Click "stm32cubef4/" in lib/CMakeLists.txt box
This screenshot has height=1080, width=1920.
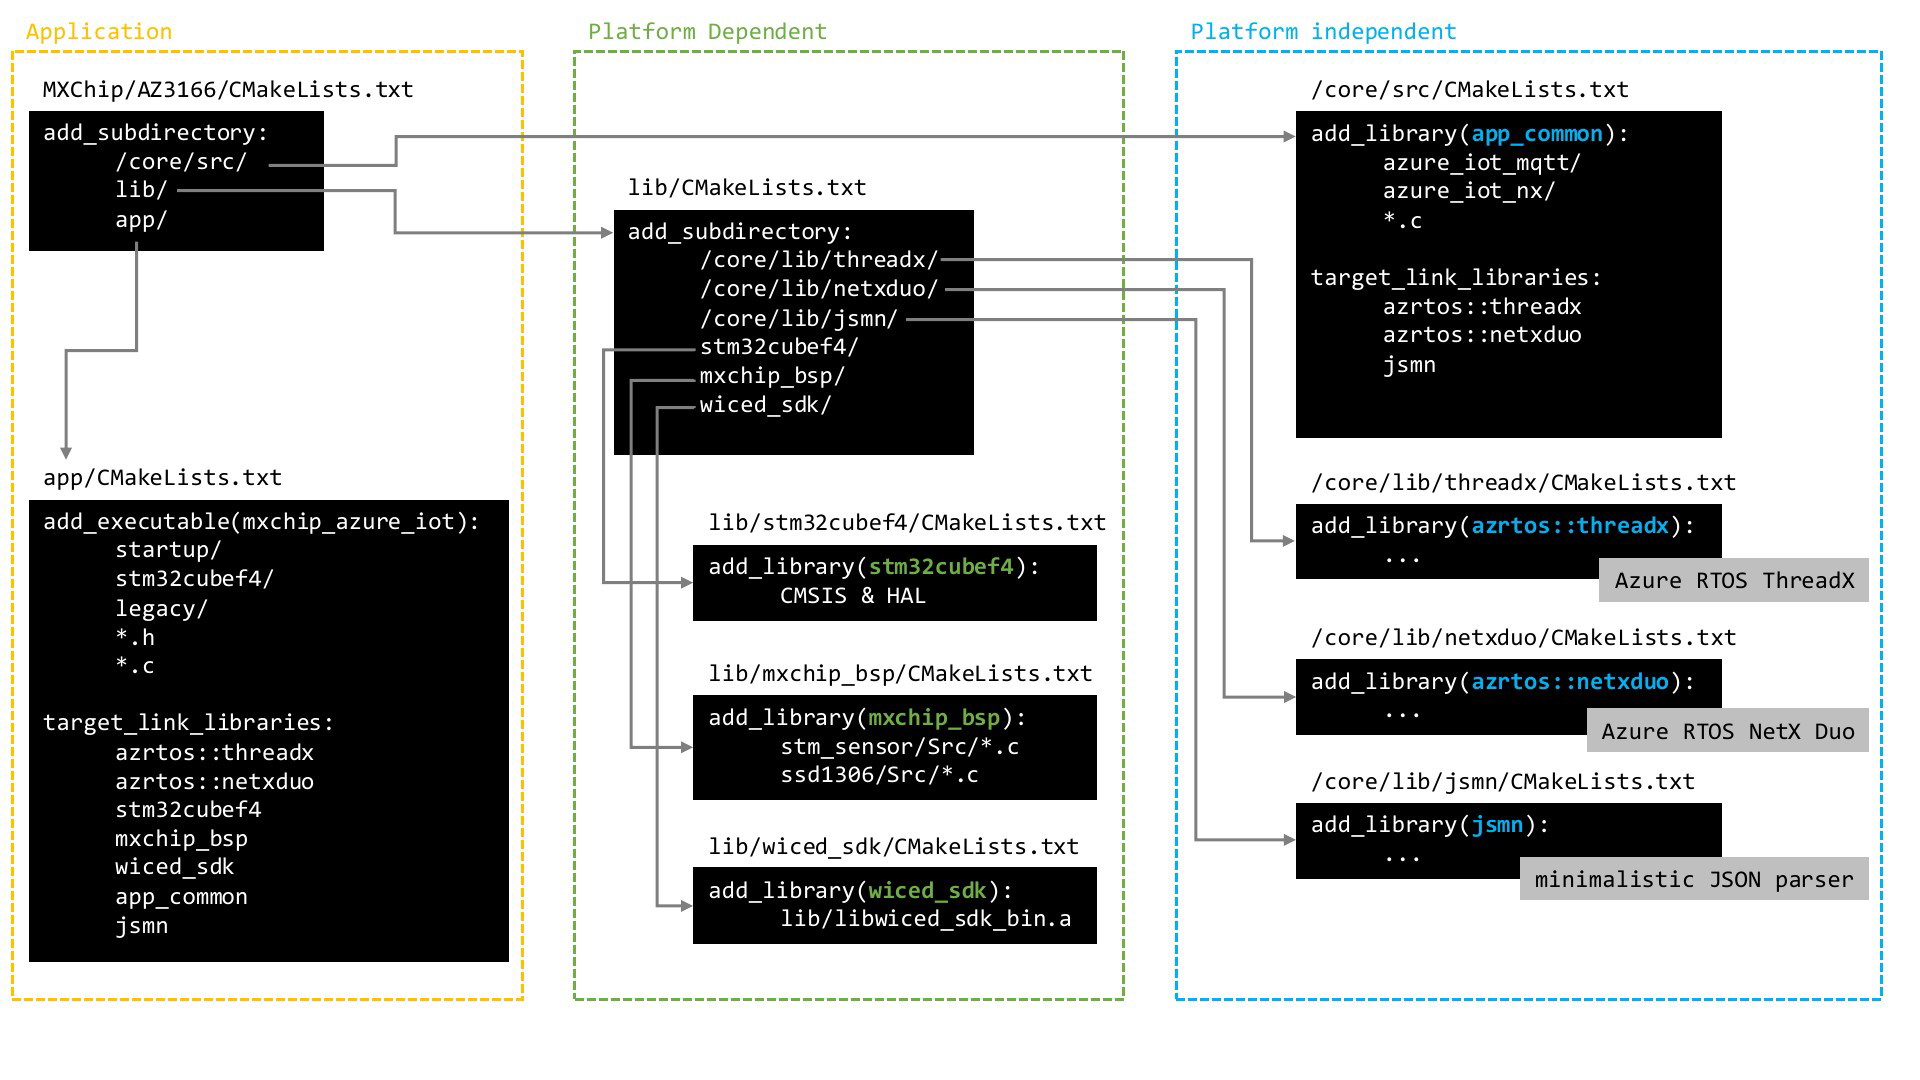tap(779, 347)
